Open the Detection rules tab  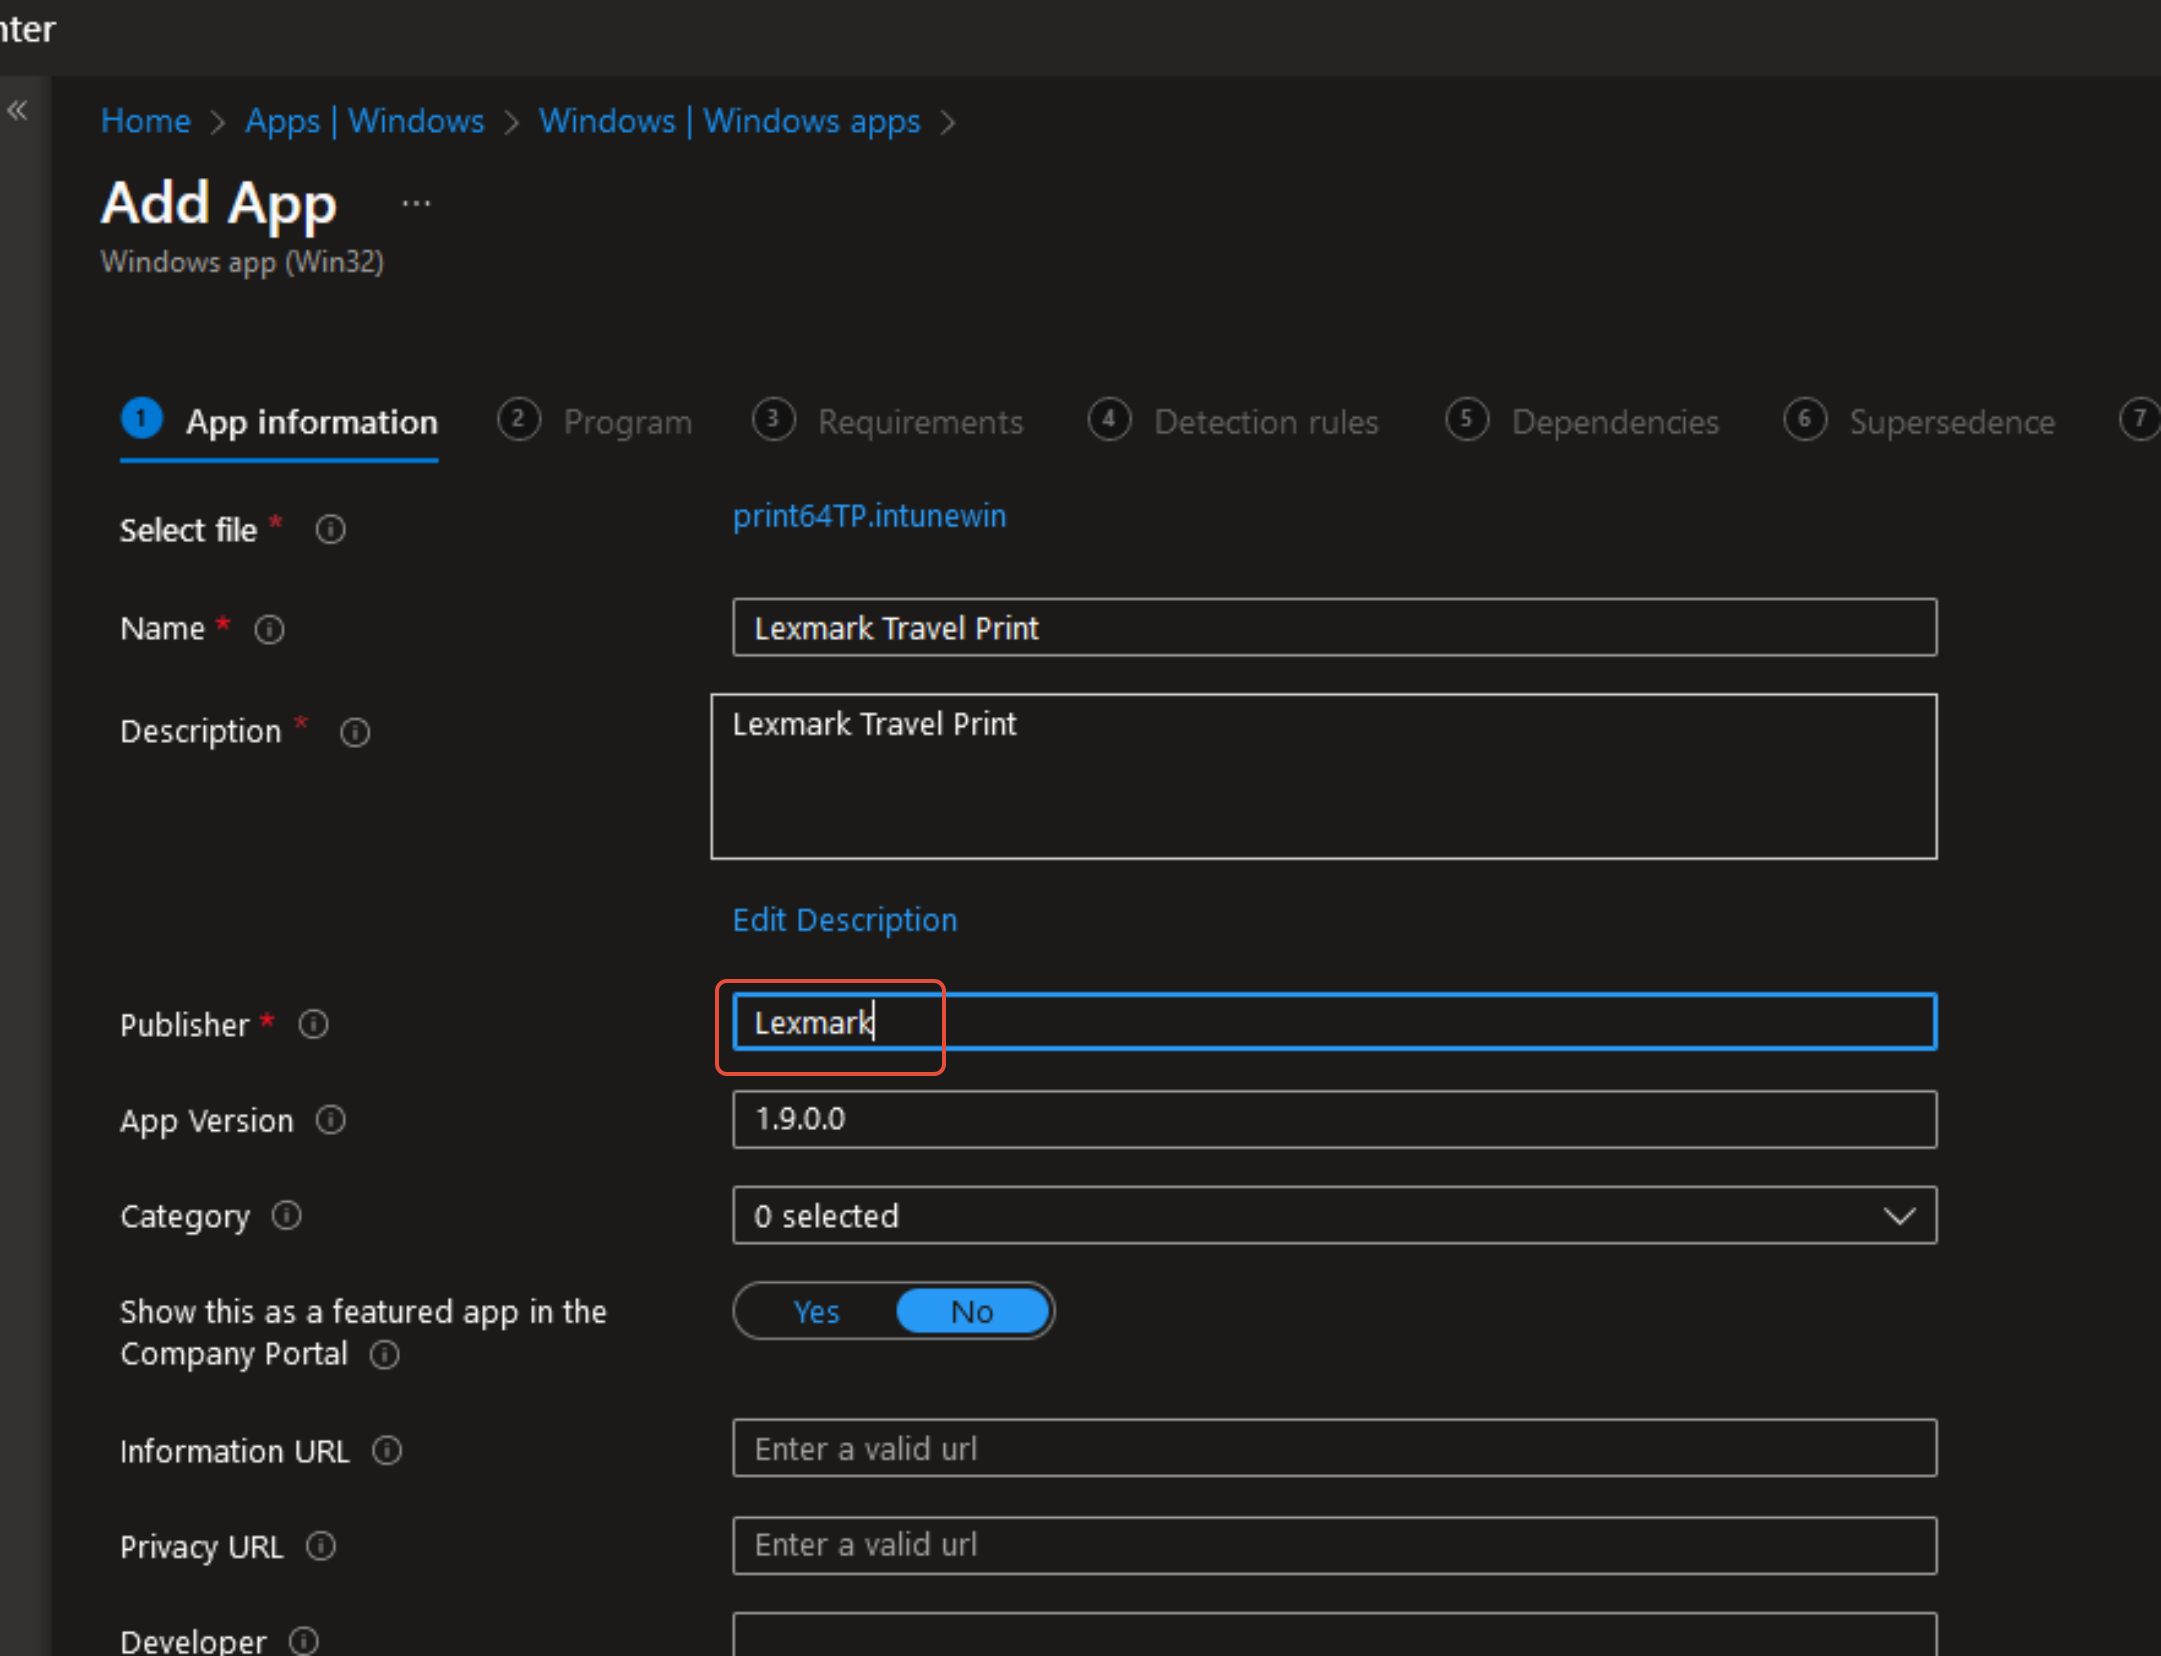(x=1265, y=422)
